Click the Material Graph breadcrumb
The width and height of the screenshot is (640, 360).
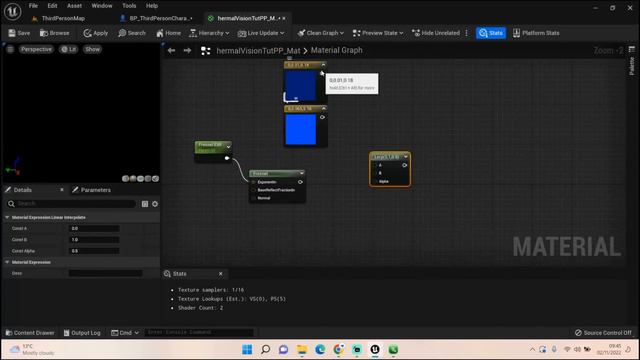(336, 51)
